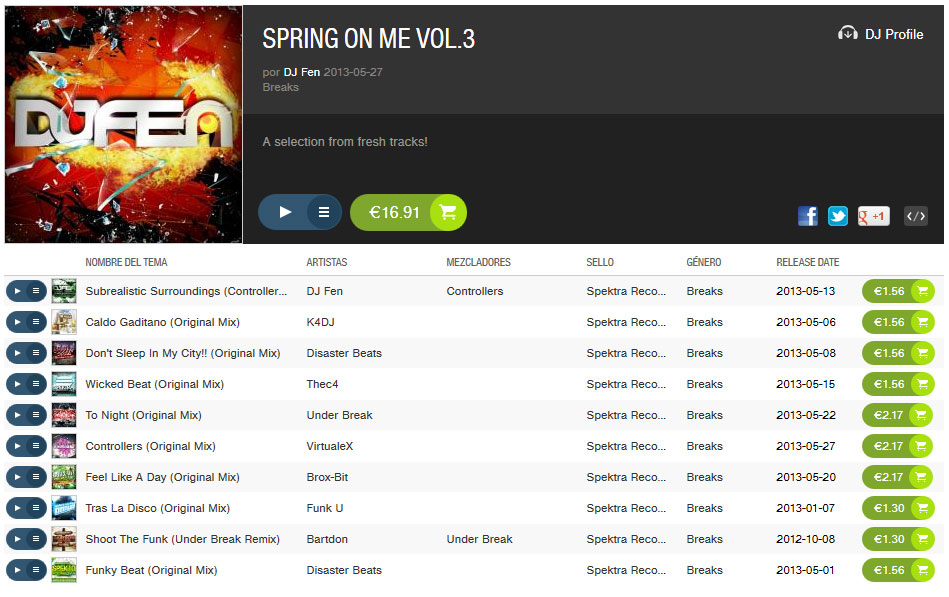Play Shoot The Funk (Under Break Remix)
949x597 pixels.
(17, 539)
